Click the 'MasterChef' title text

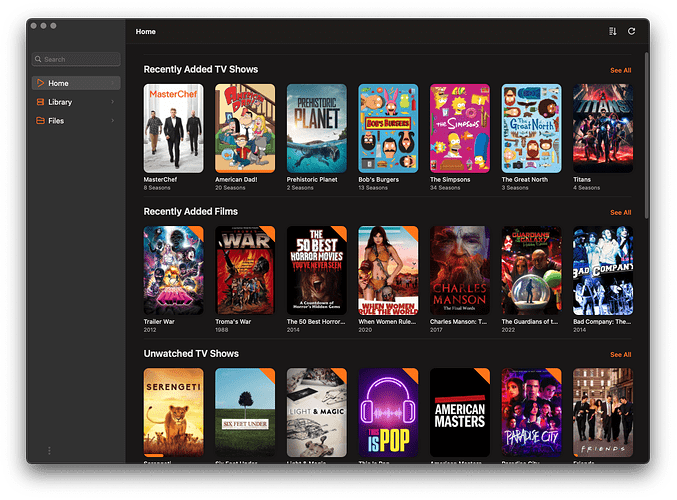(x=160, y=180)
